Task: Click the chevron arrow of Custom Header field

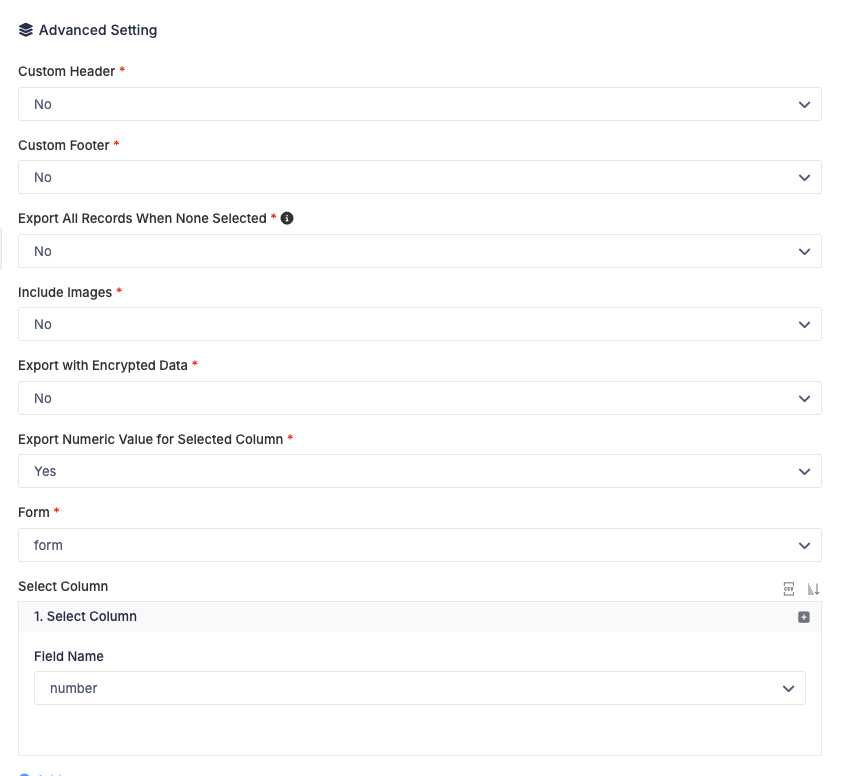Action: coord(804,104)
